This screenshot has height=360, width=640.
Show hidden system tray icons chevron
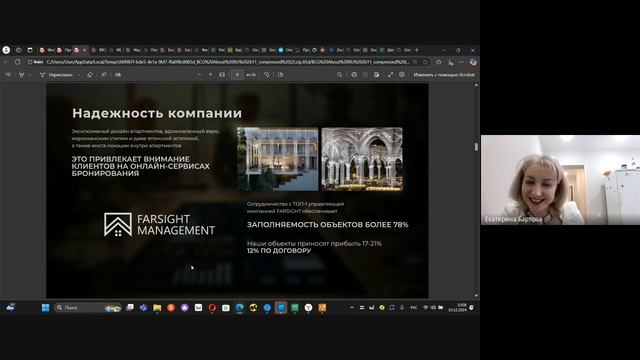click(352, 307)
